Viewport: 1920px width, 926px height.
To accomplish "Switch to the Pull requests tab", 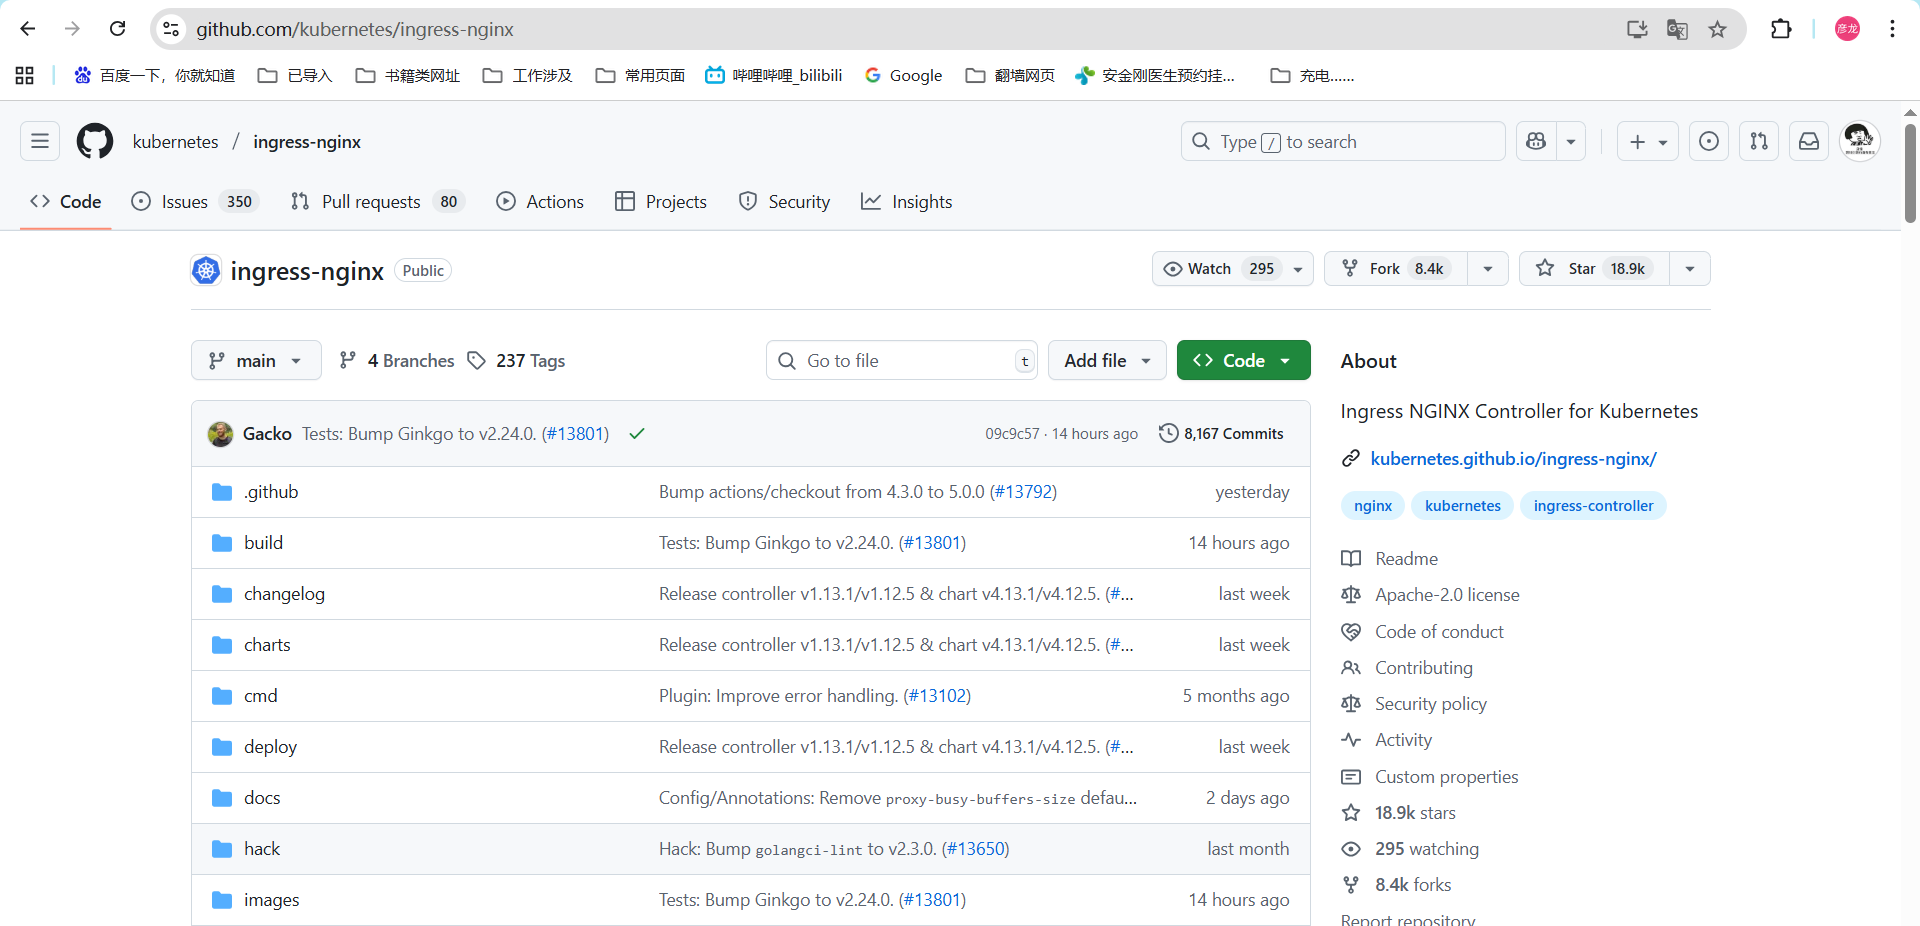I will tap(377, 202).
